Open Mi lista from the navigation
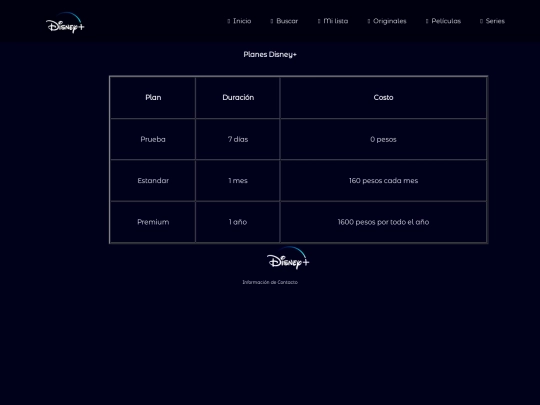The image size is (540, 405). 336,21
